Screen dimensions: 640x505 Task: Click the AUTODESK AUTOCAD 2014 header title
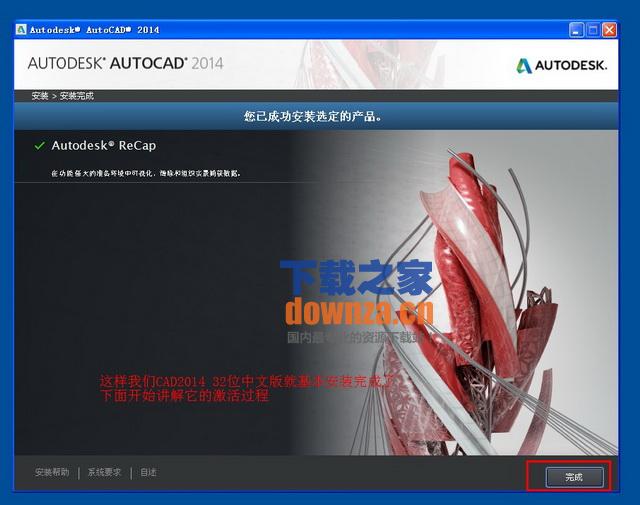(x=126, y=63)
